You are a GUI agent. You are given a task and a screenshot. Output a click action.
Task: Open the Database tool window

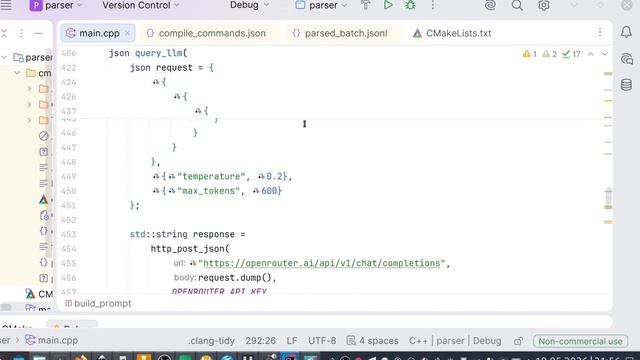pyautogui.click(x=626, y=85)
